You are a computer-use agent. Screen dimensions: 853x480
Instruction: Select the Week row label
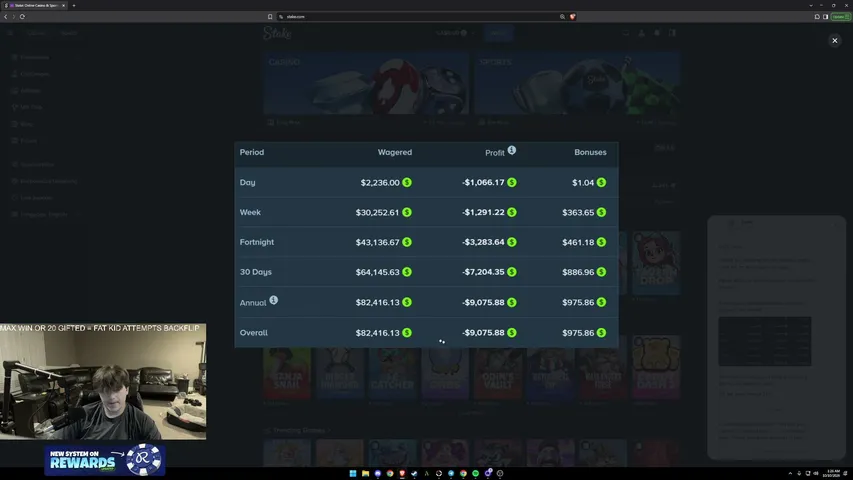[250, 212]
